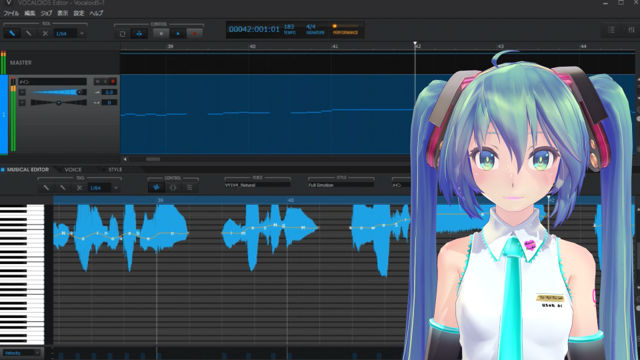This screenshot has width=640, height=360.
Task: Adjust track volume slider
Action: 58,92
